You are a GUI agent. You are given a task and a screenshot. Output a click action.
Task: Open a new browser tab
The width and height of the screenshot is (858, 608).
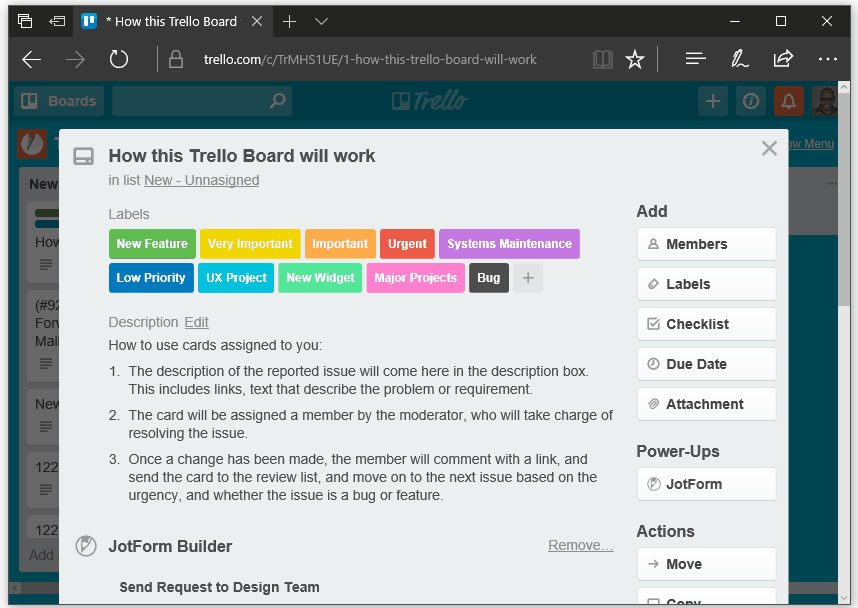[290, 21]
